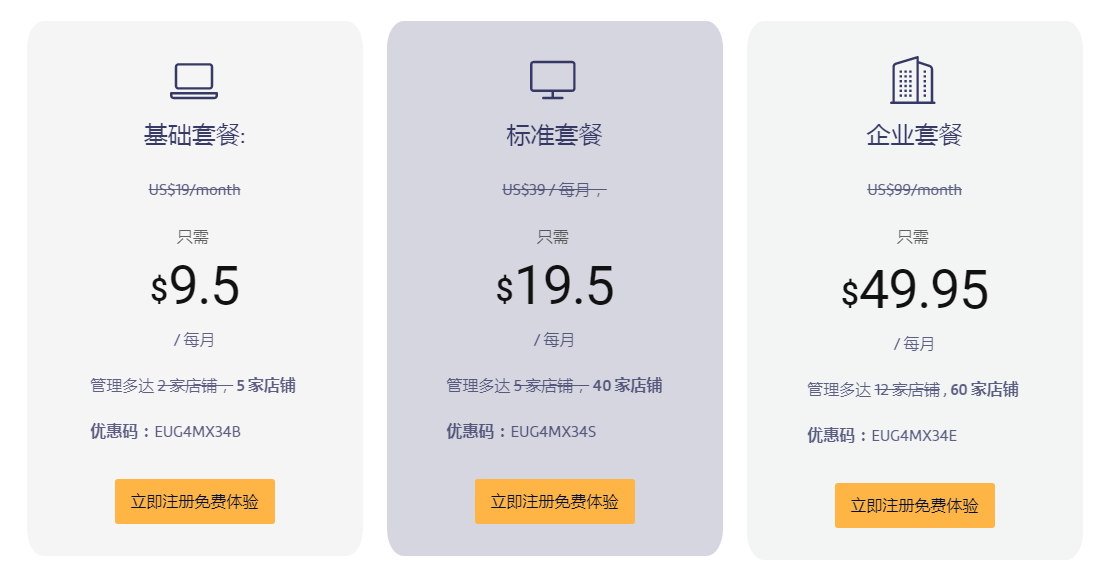Click coupon code EUG4MX34S
Screen dimensions: 1111x584
pos(553,432)
